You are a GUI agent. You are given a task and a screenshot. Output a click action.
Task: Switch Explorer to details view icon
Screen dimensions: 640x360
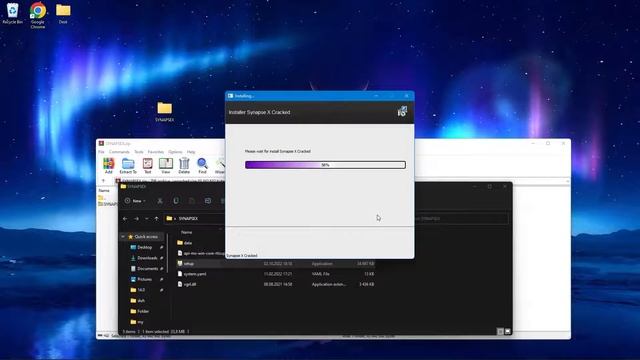[x=500, y=331]
